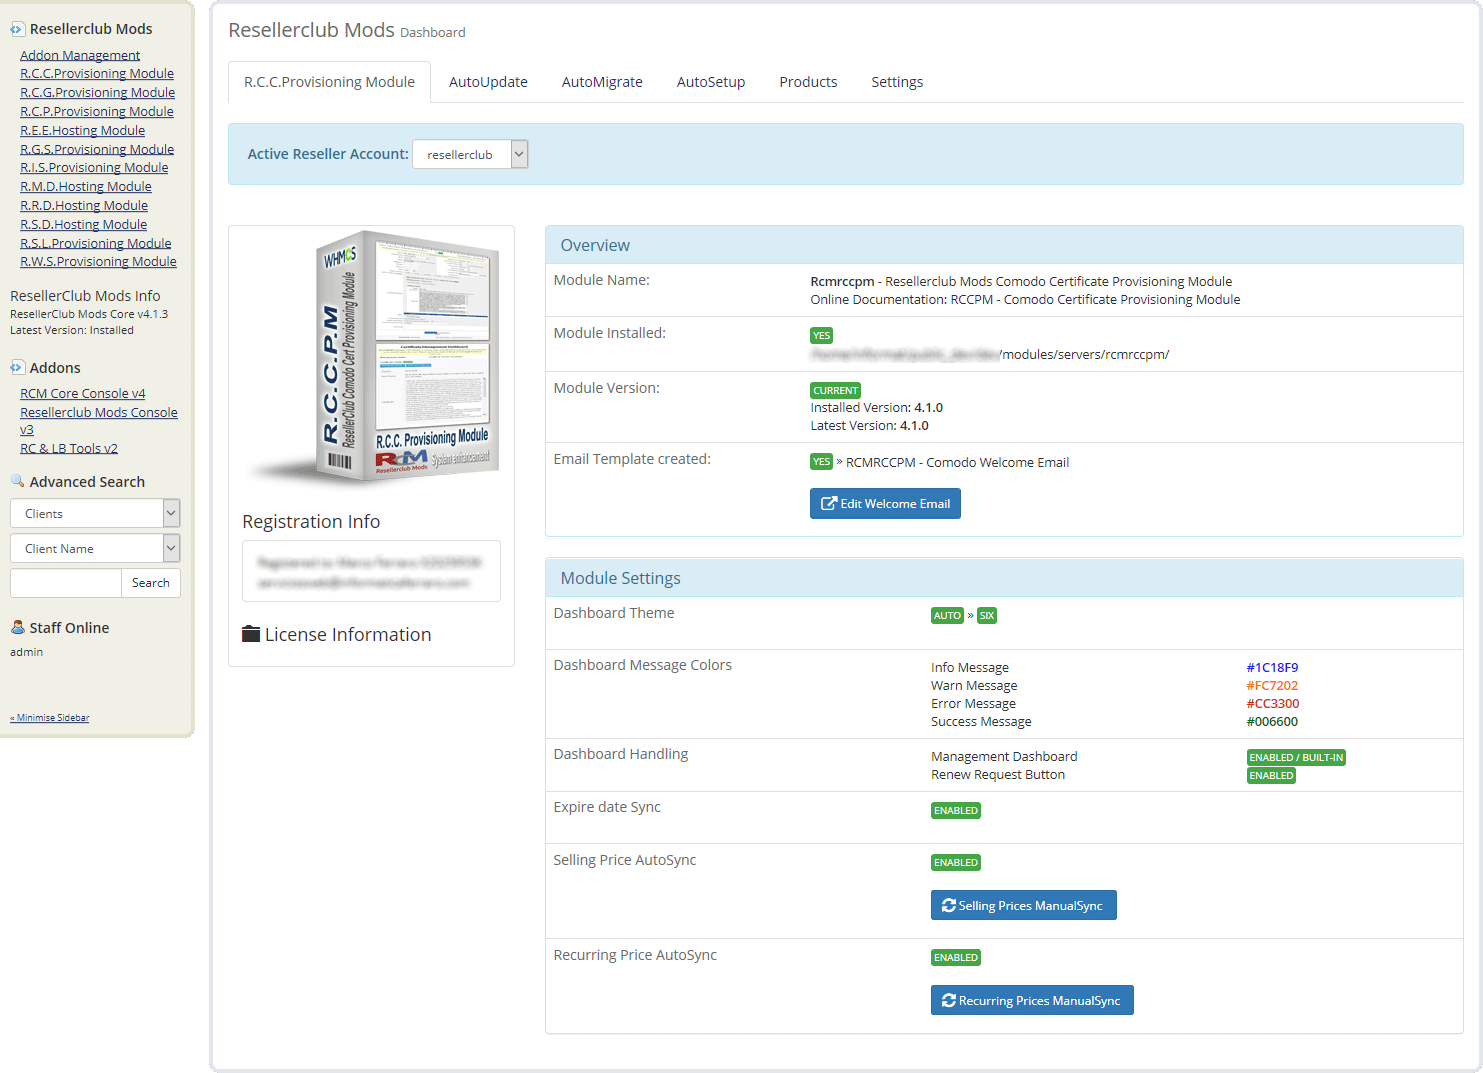The height and width of the screenshot is (1073, 1483).
Task: Open R.S.L.Provisioning Module link
Action: click(96, 243)
